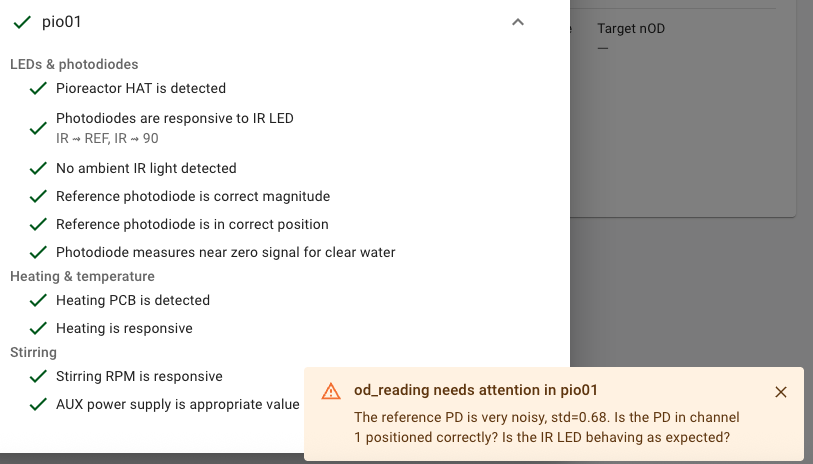Dismiss the od_reading warning notification
The image size is (813, 464).
coord(781,392)
